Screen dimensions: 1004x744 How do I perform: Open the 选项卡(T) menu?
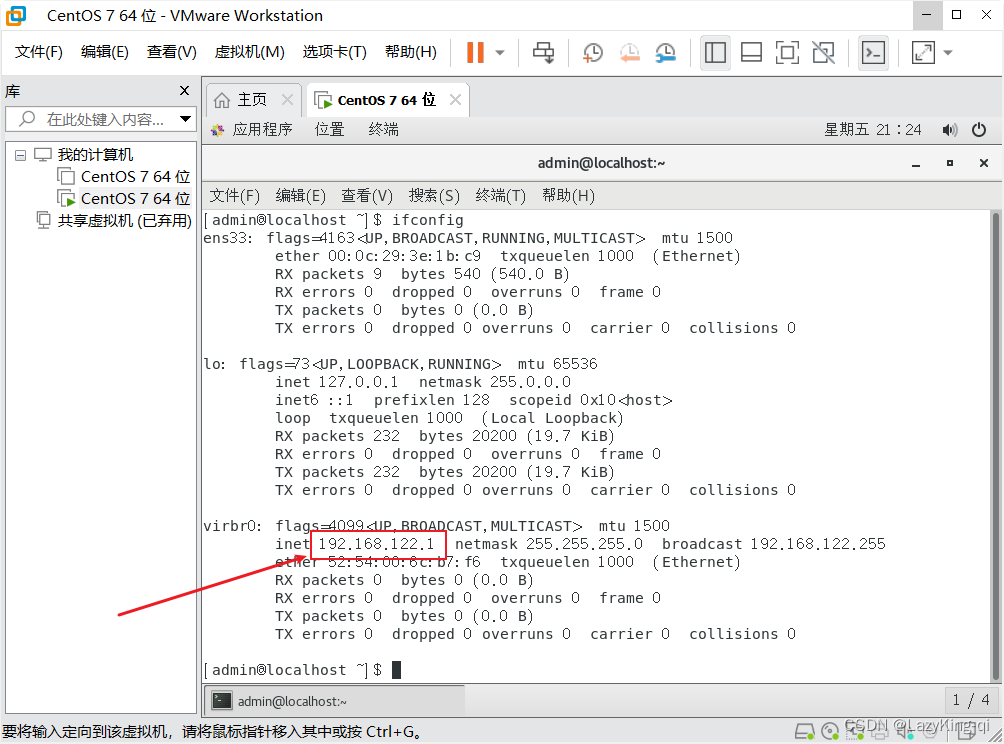click(x=334, y=52)
